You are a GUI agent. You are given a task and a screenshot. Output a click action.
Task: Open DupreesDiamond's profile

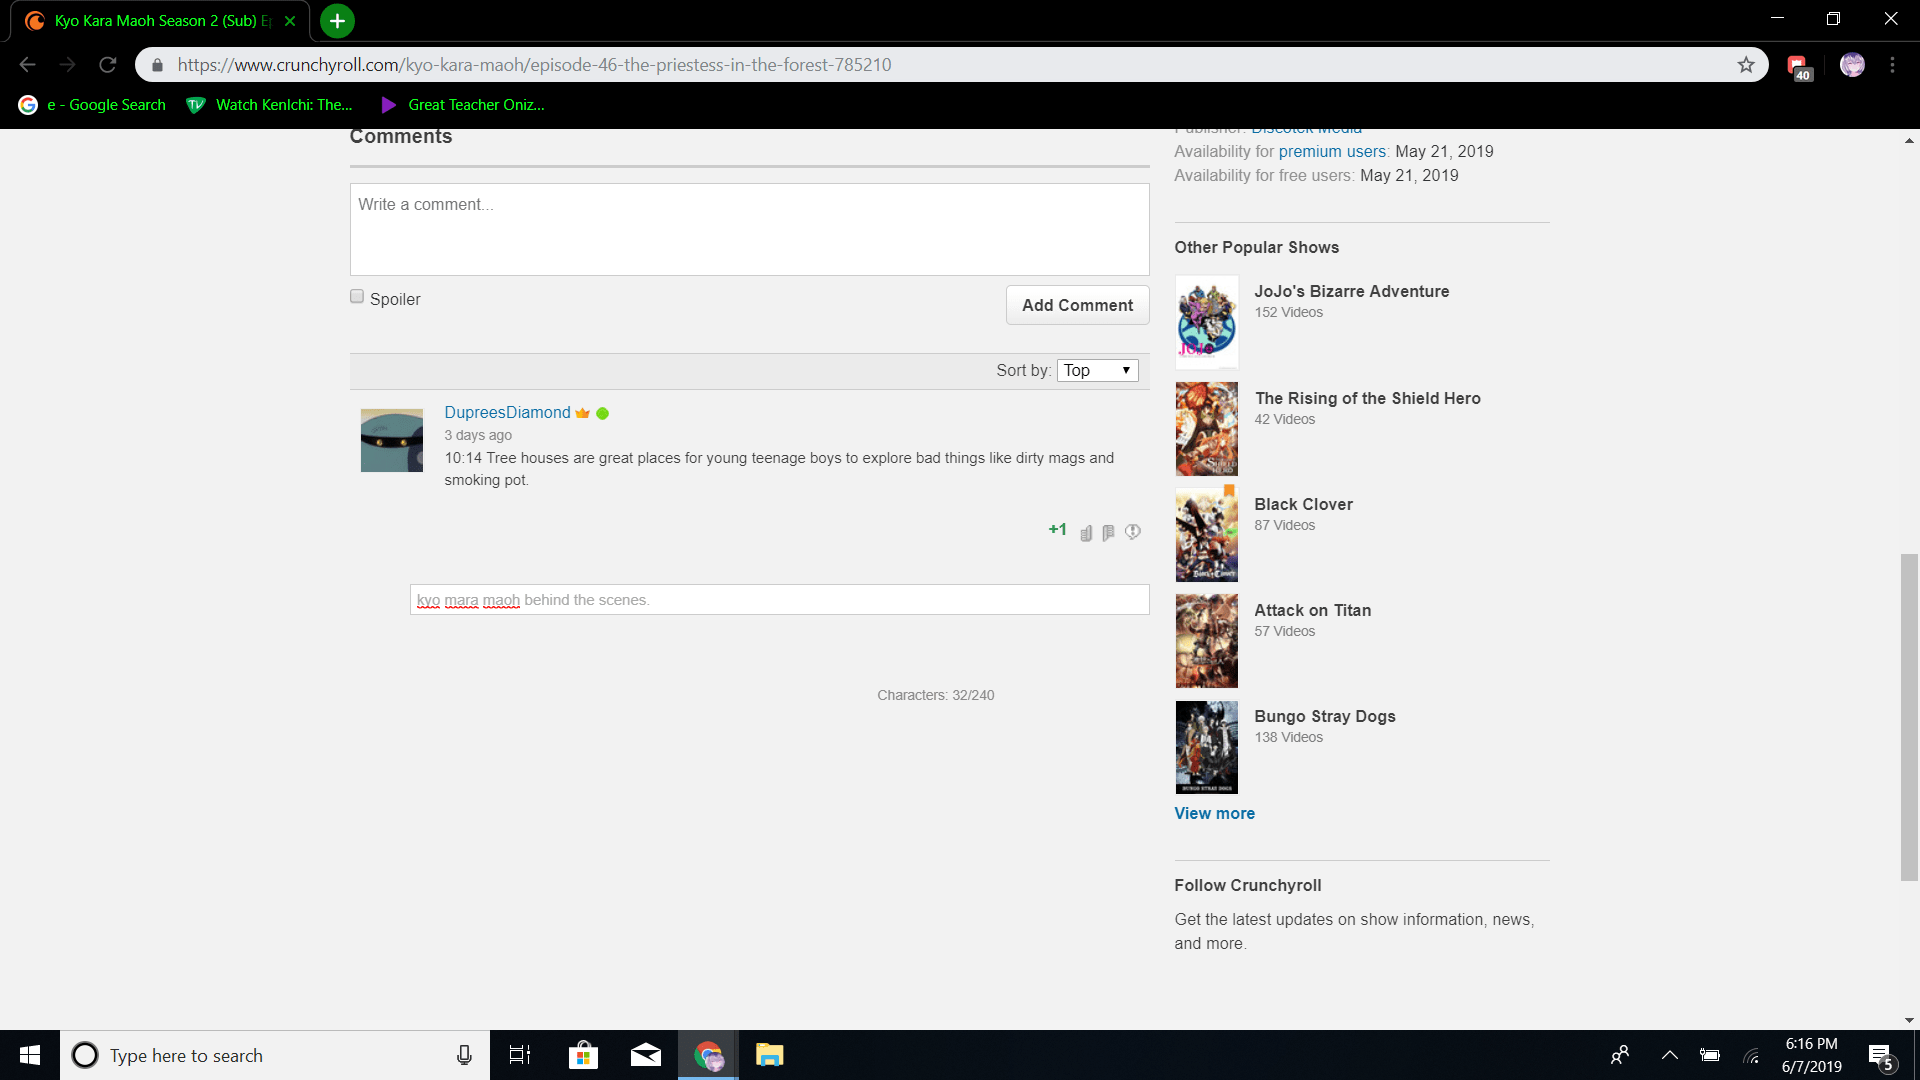point(506,412)
